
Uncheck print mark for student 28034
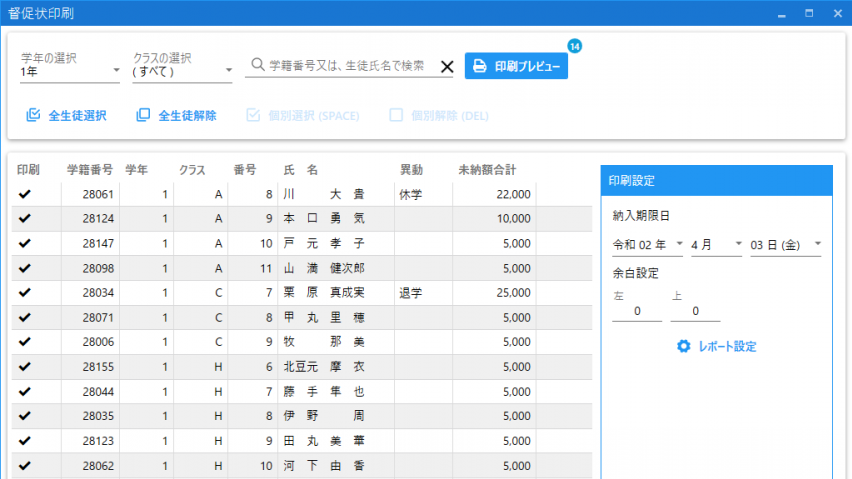[25, 292]
